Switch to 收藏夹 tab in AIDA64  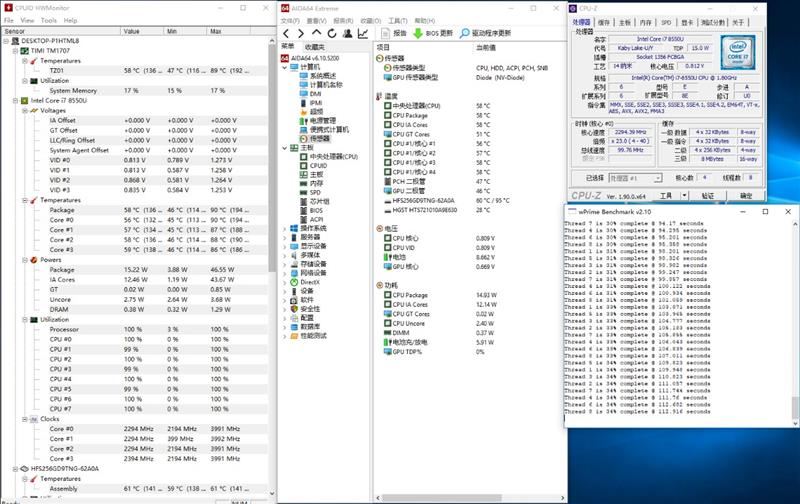[314, 47]
